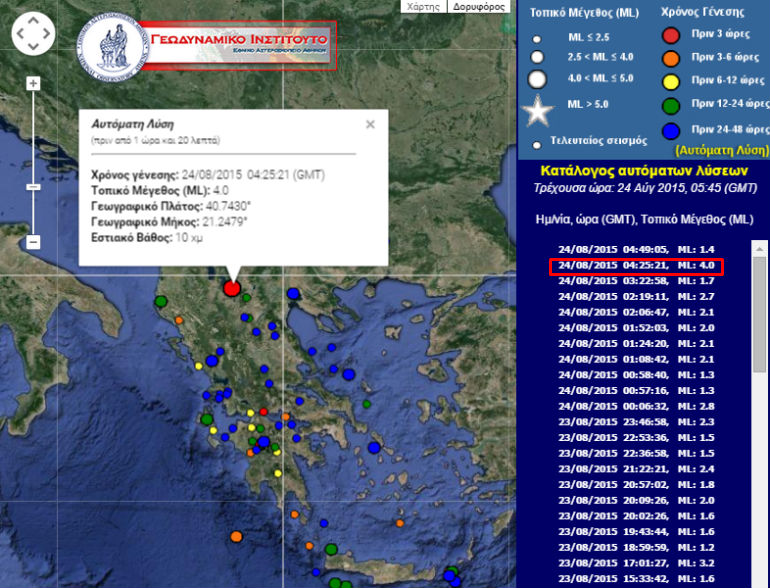This screenshot has width=770, height=588.
Task: Click the zoom out minus button
Action: [33, 242]
